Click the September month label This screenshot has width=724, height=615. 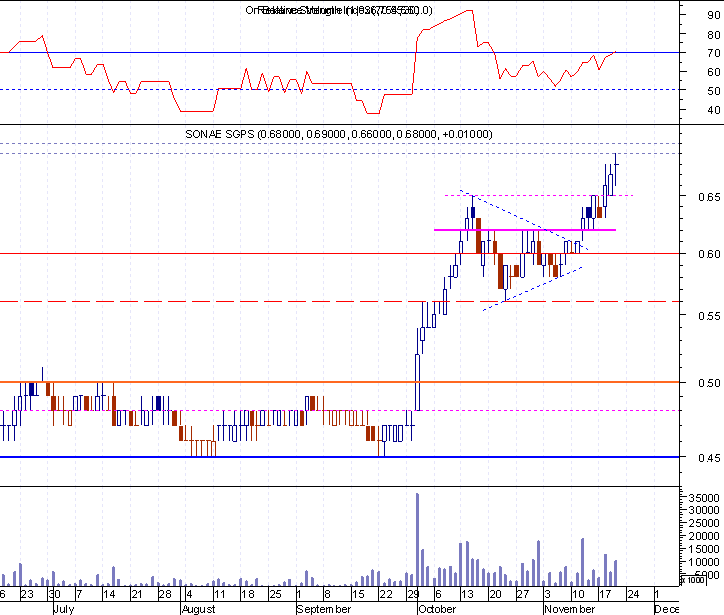point(324,609)
